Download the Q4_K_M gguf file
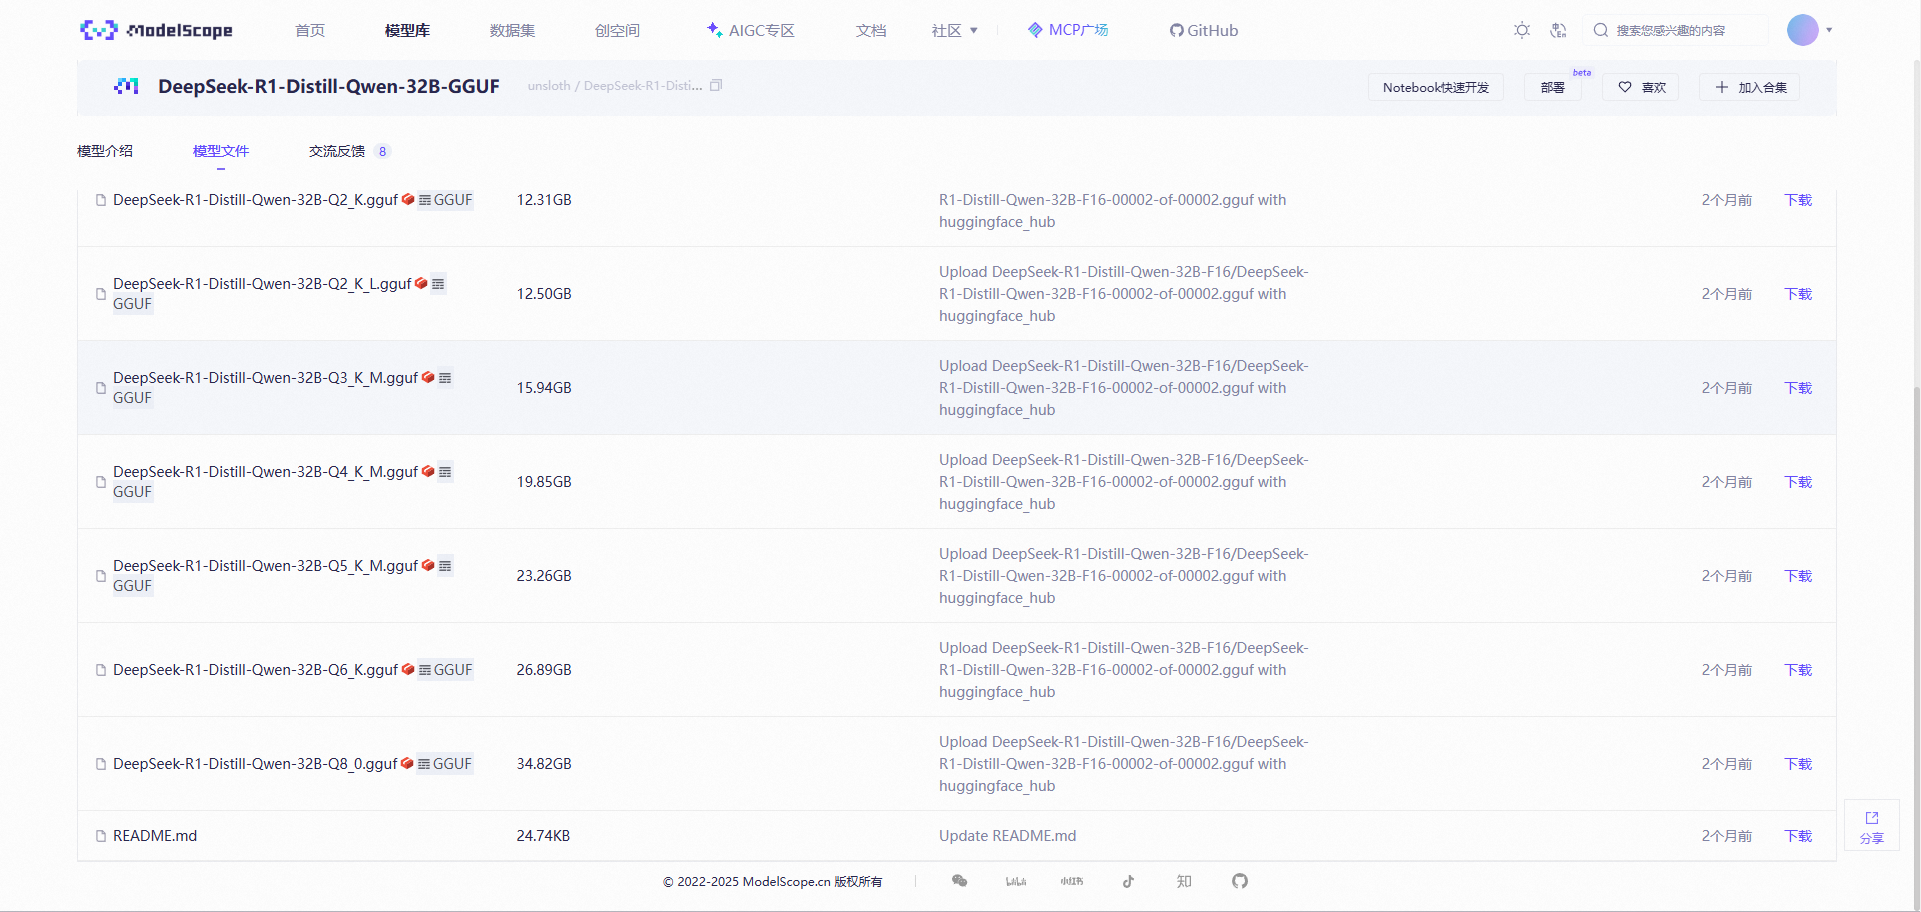 click(x=1797, y=482)
